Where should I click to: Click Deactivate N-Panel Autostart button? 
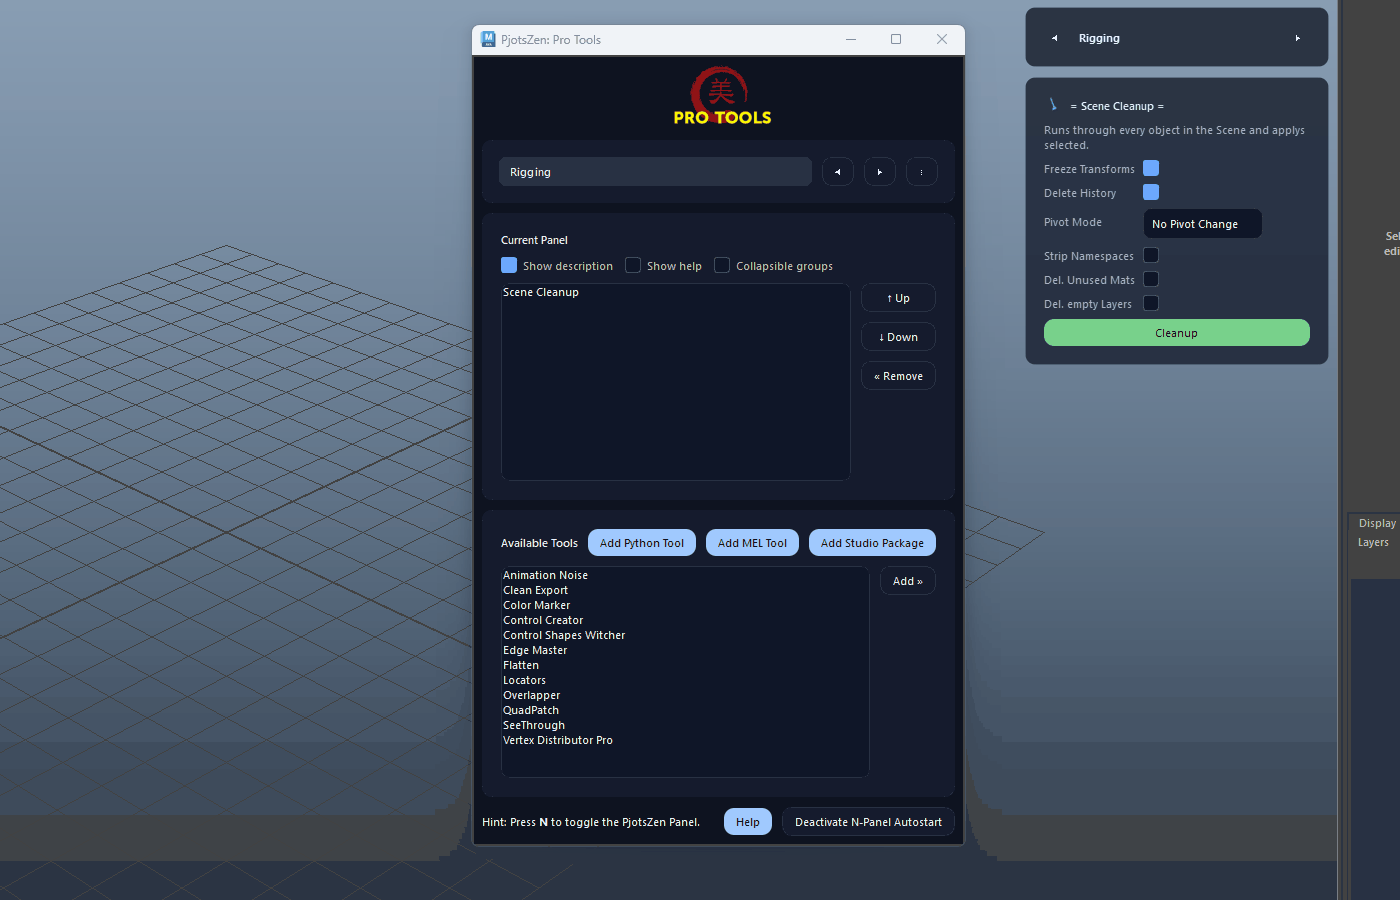pyautogui.click(x=868, y=822)
